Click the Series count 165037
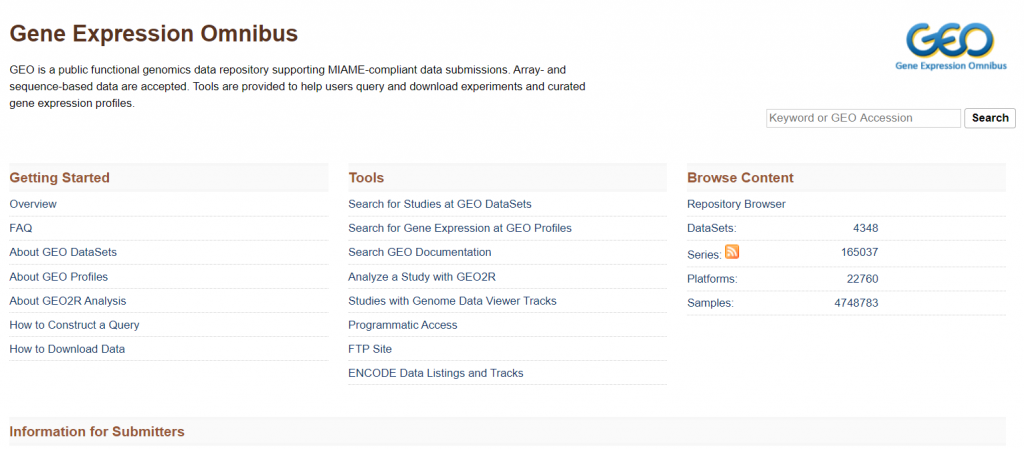 tap(859, 253)
